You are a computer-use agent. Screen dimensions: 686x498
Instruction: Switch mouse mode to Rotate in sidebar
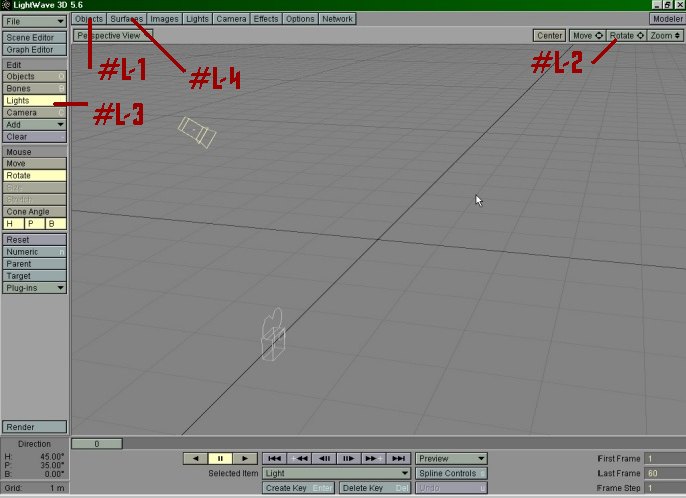point(35,175)
